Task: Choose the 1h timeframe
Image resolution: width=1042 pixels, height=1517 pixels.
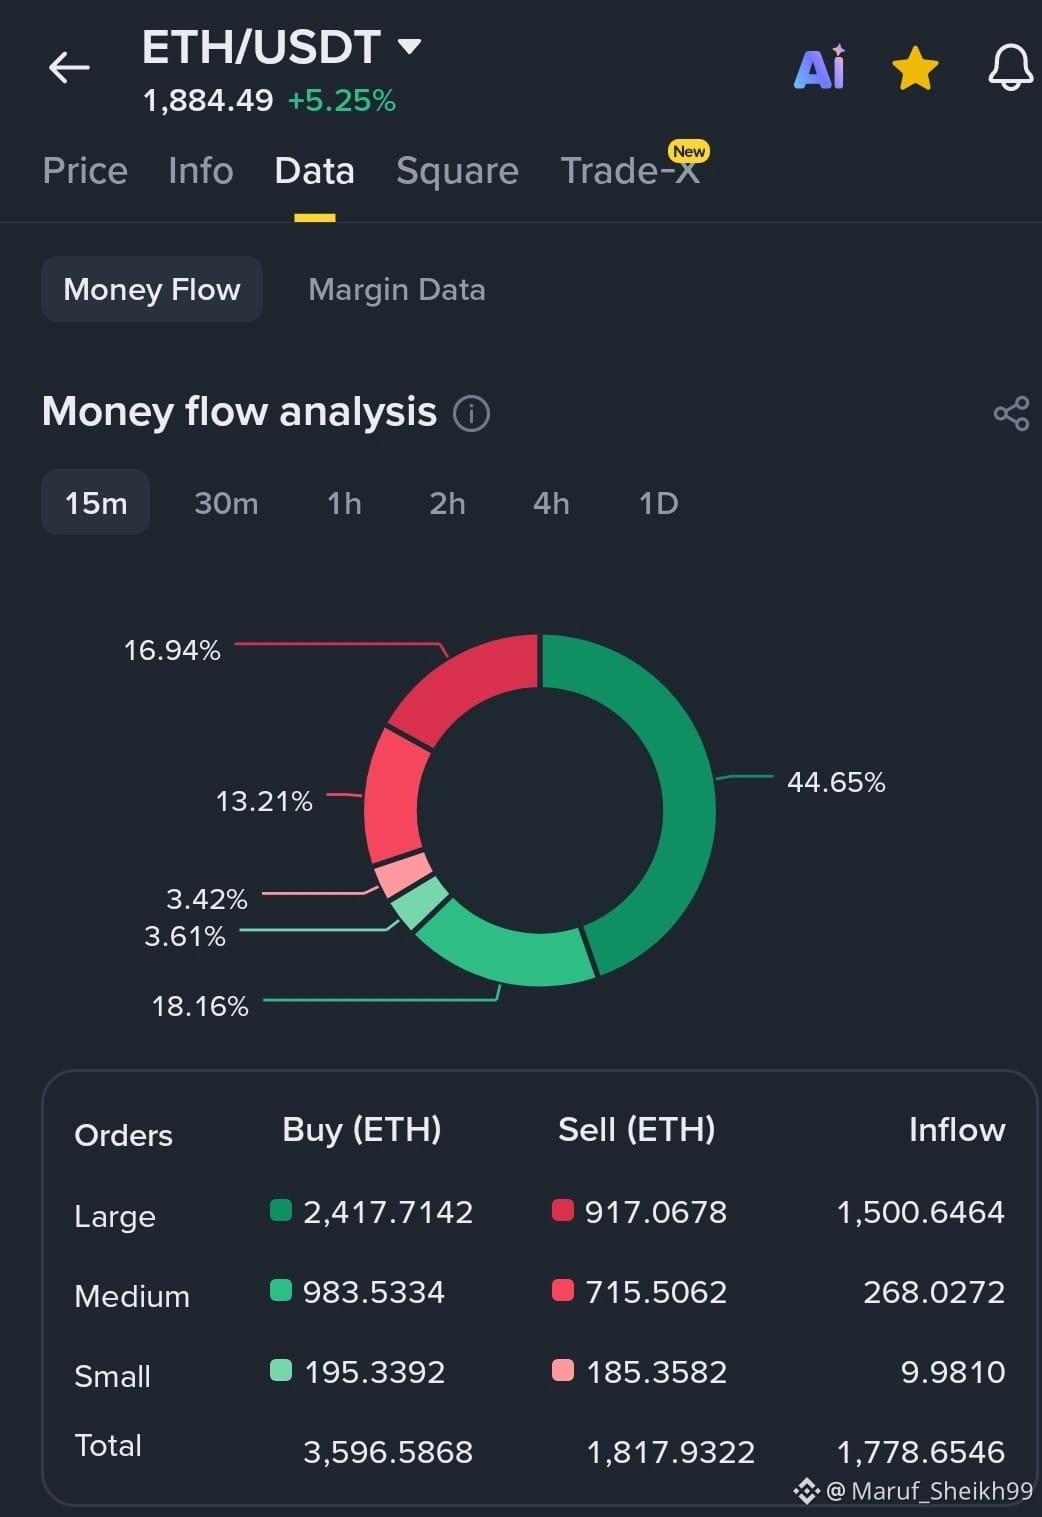Action: click(344, 502)
